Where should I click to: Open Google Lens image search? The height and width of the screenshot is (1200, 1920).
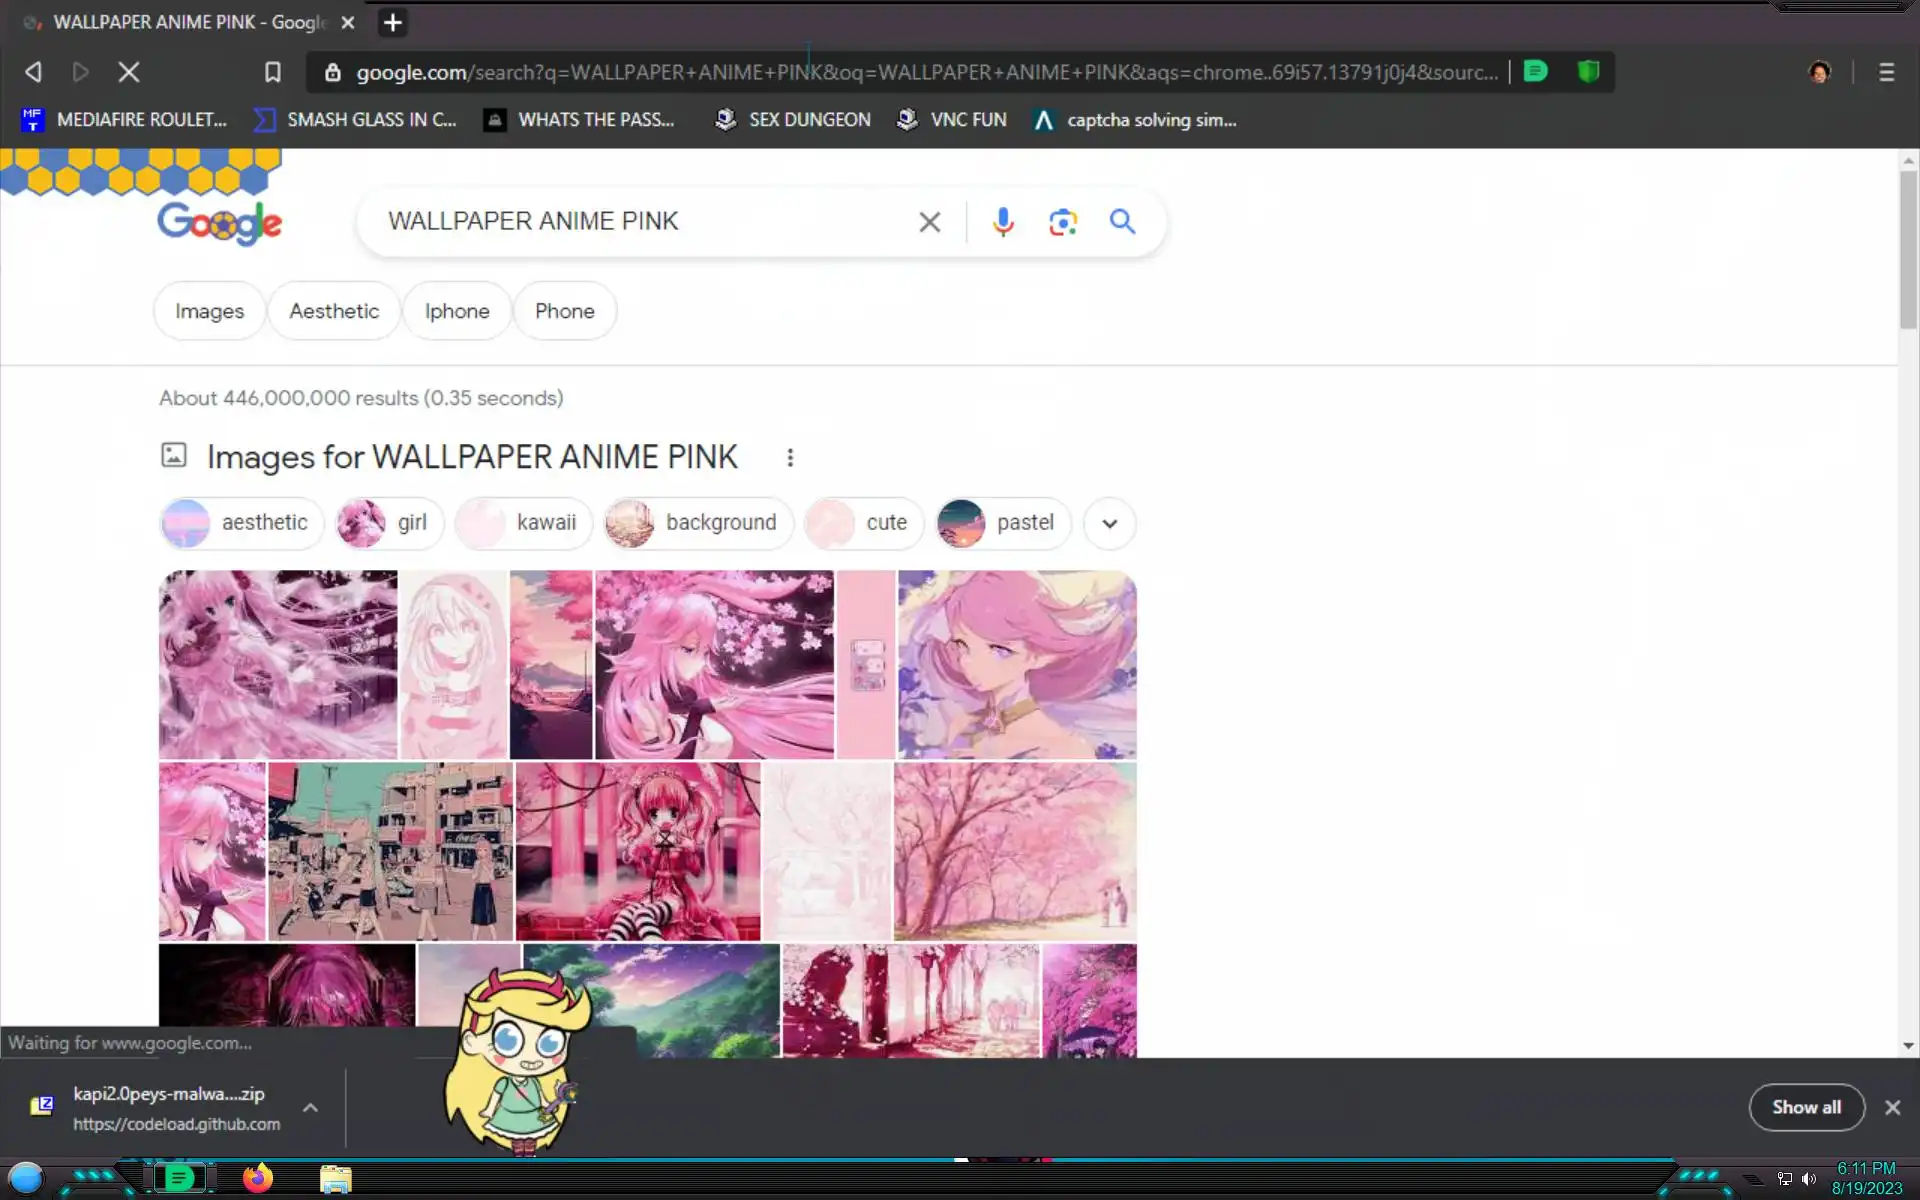(x=1063, y=221)
